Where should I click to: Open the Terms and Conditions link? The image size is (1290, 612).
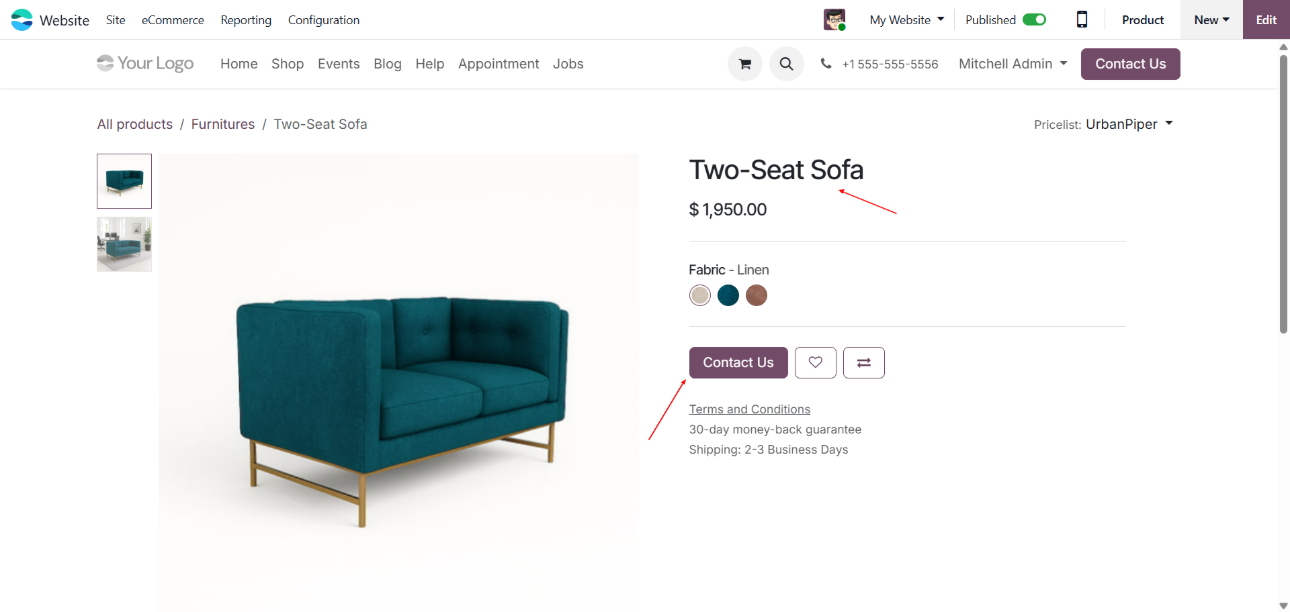coord(749,409)
